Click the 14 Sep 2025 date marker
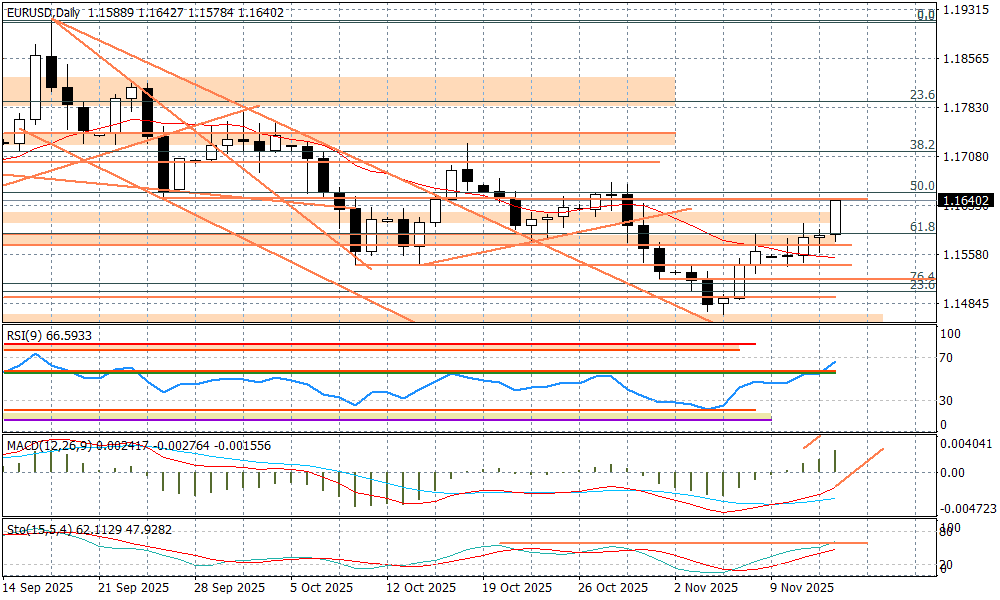1000x600 pixels. pyautogui.click(x=38, y=588)
